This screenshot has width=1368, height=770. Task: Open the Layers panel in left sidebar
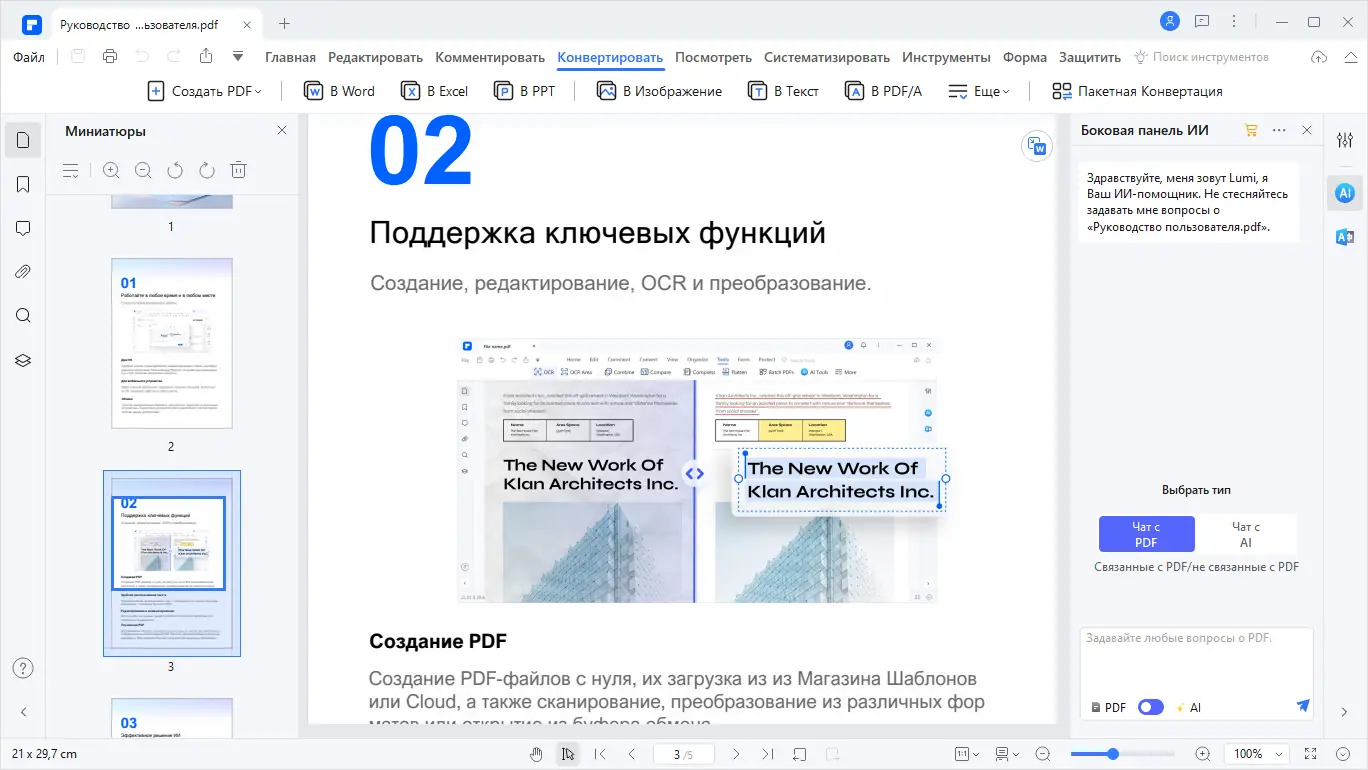pos(22,360)
